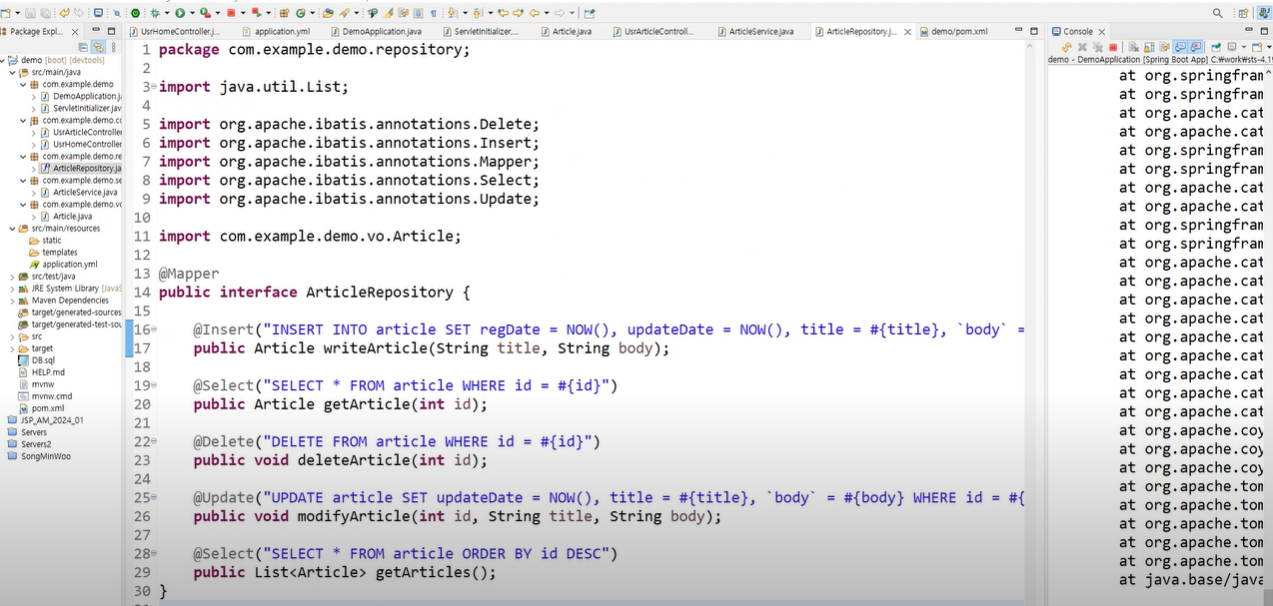
Task: Toggle Word Wrap in Console toolbar
Action: click(x=1165, y=47)
